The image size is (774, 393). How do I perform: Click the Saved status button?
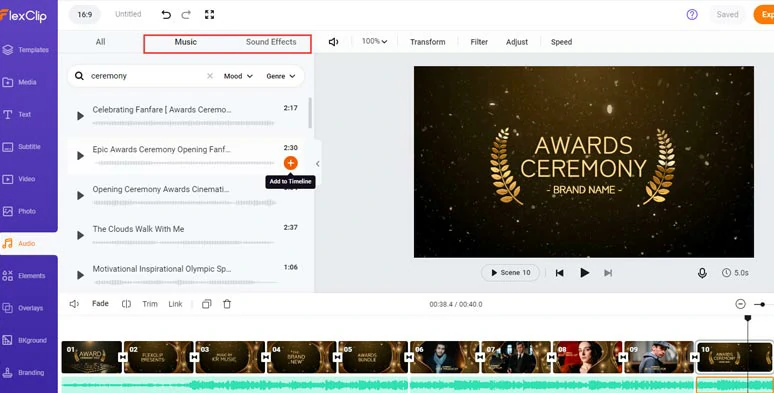tap(727, 14)
